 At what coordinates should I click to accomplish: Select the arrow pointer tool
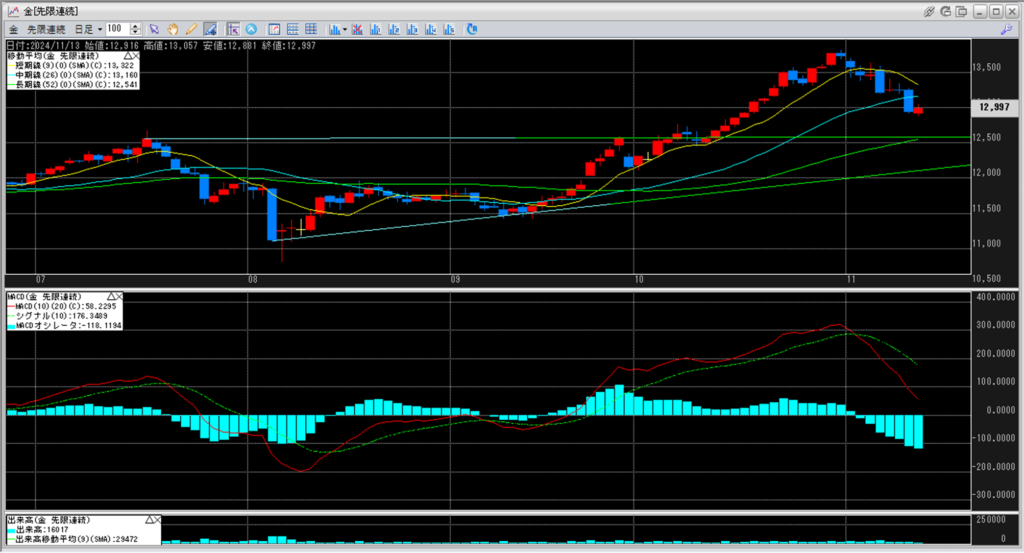154,29
